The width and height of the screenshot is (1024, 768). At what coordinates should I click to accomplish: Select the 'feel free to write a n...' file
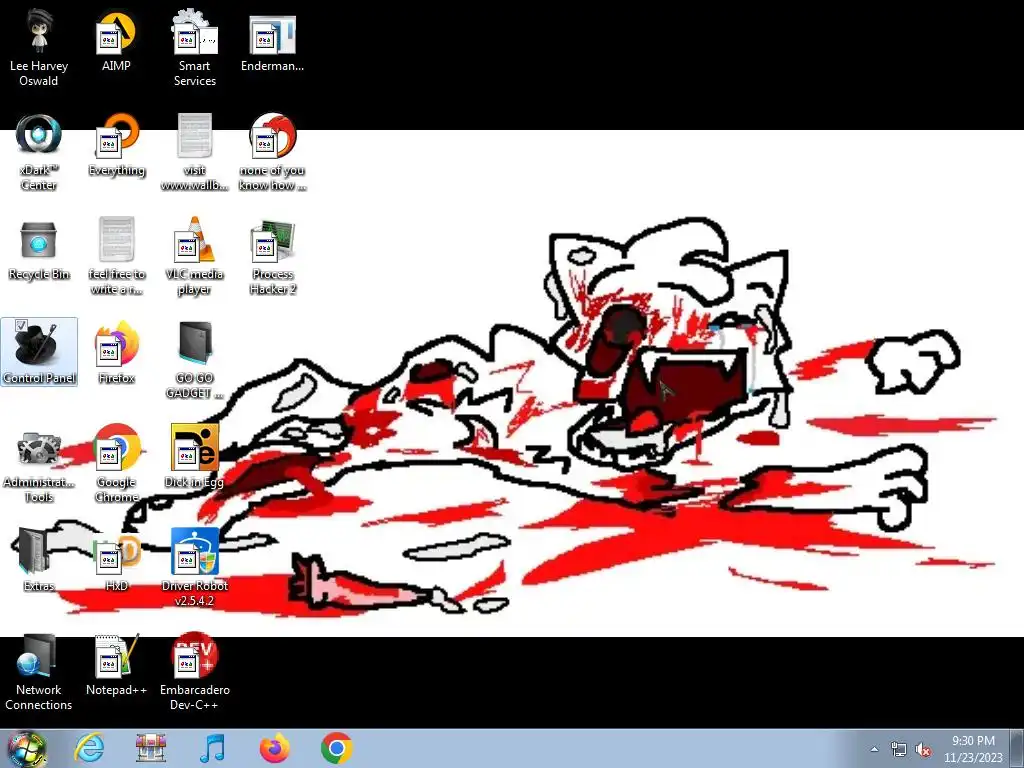click(116, 257)
